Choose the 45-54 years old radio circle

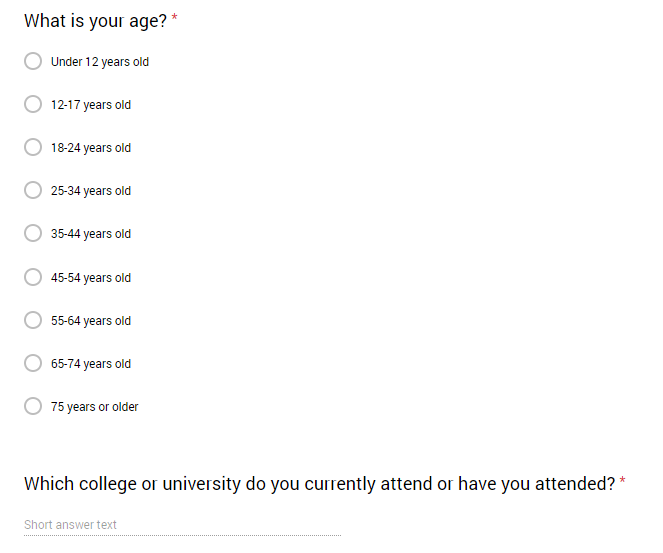[33, 277]
